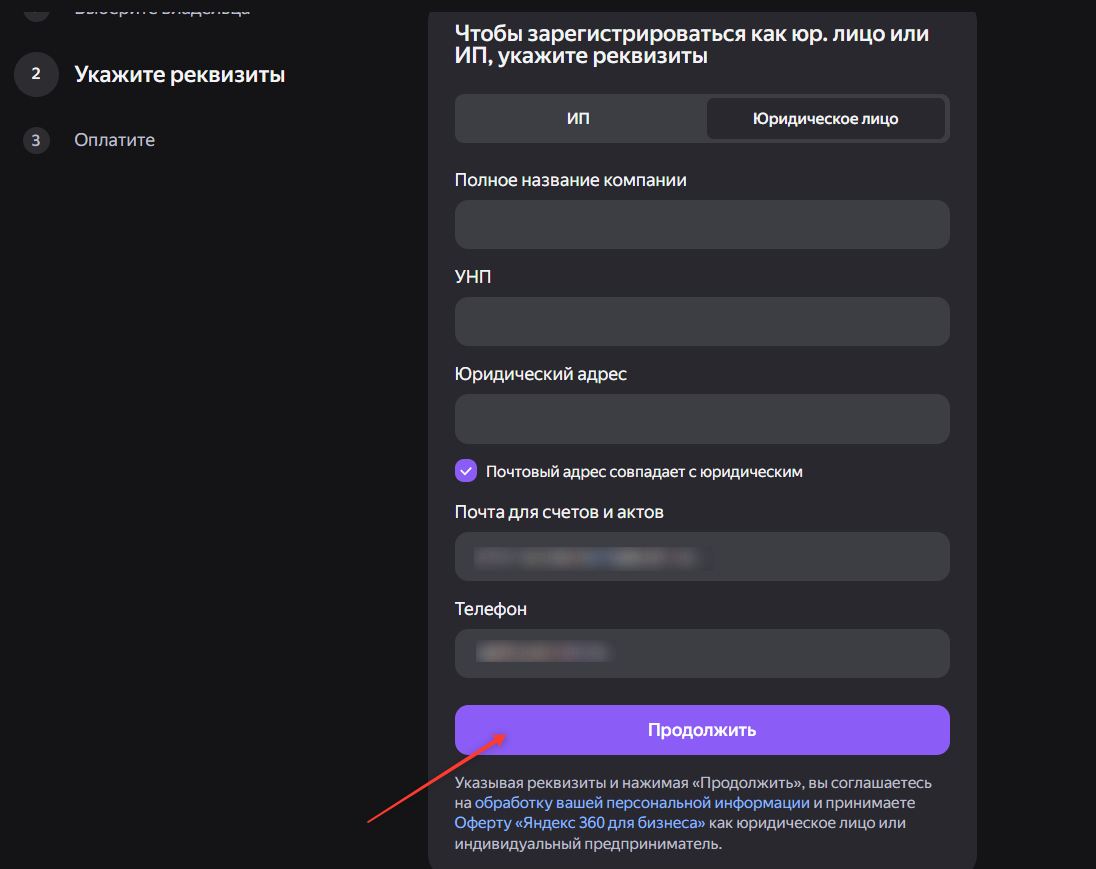Screen dimensions: 1096x869
Task: Focus the «Телефон» input field
Action: click(701, 653)
